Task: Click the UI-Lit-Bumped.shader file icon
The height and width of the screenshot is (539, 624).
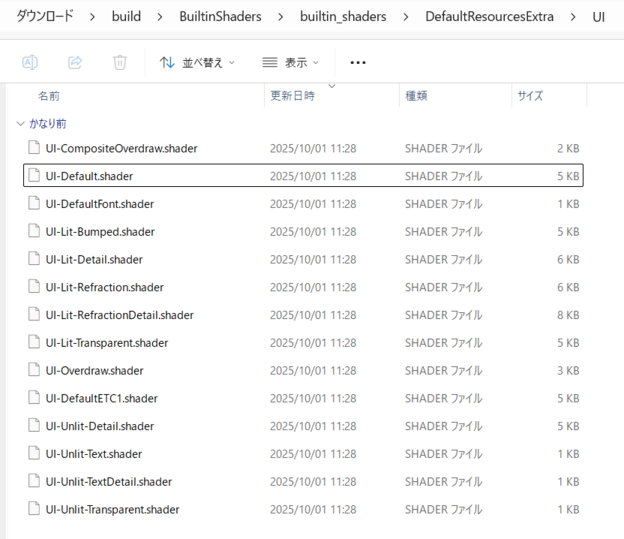Action: (x=34, y=232)
